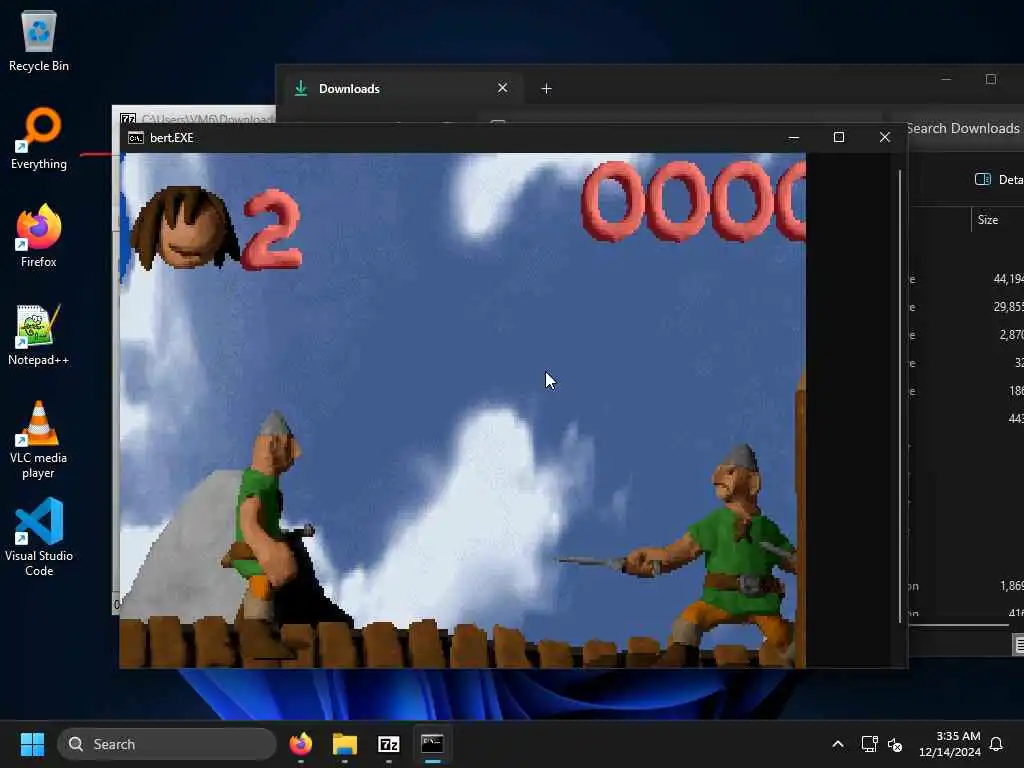This screenshot has height=768, width=1024.
Task: Open File Explorer from the taskbar
Action: click(x=345, y=744)
